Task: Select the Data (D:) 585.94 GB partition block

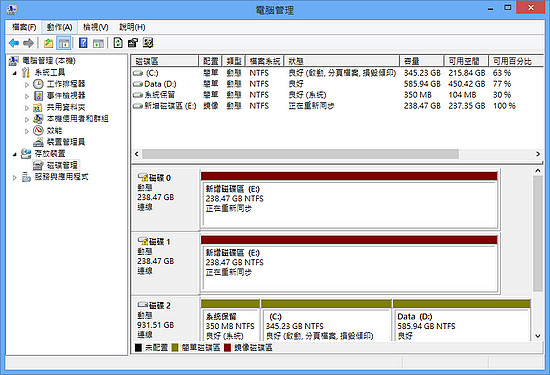Action: (462, 320)
